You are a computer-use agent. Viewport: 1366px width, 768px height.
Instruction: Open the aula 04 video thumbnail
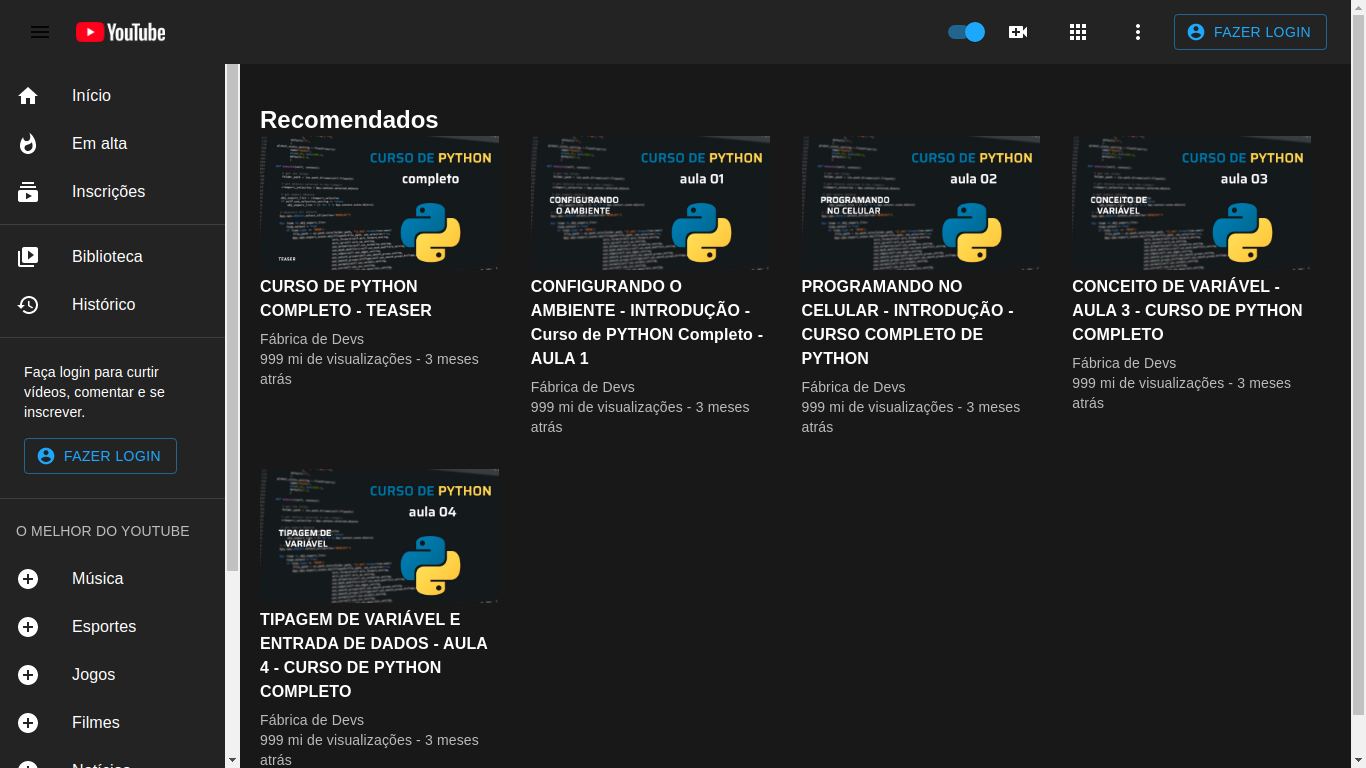379,536
